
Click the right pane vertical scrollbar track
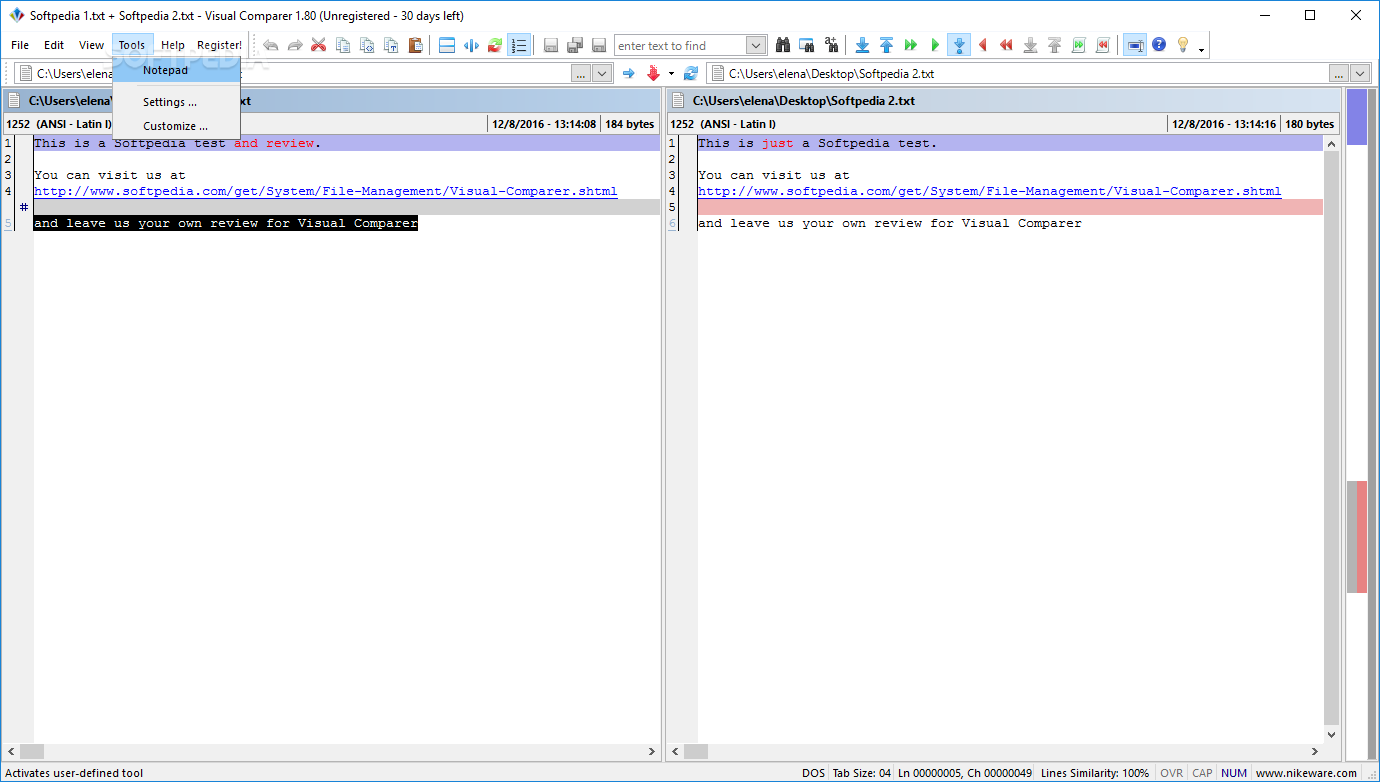(x=1331, y=439)
